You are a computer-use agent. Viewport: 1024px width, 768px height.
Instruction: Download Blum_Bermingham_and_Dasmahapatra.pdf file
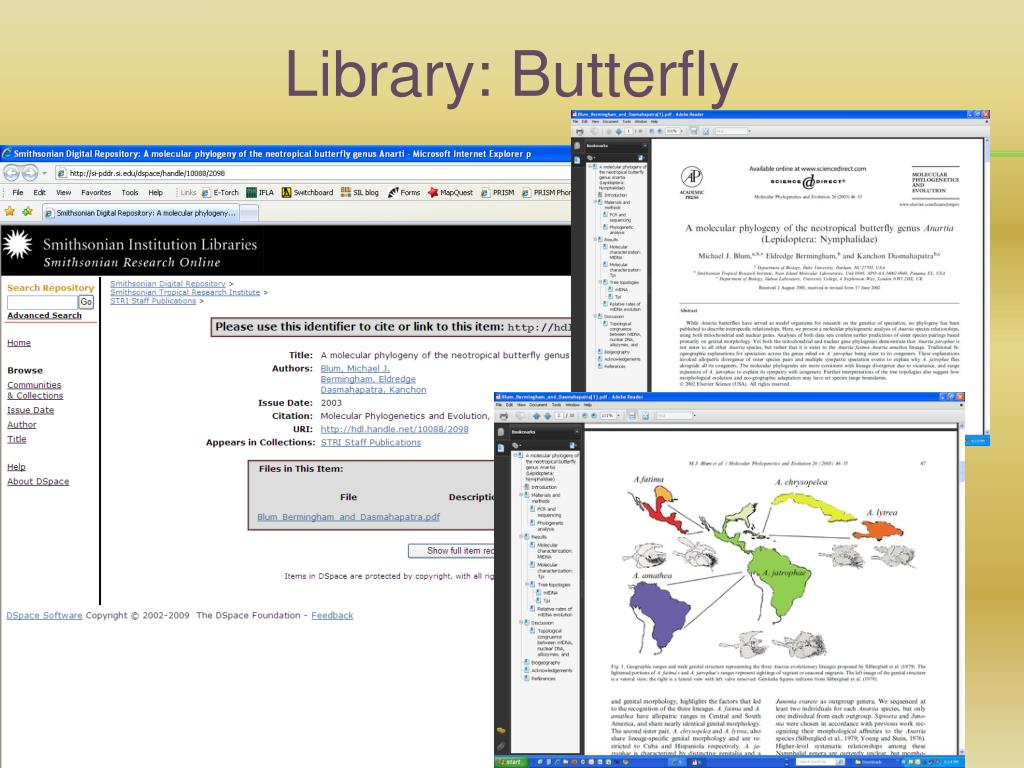(x=349, y=517)
